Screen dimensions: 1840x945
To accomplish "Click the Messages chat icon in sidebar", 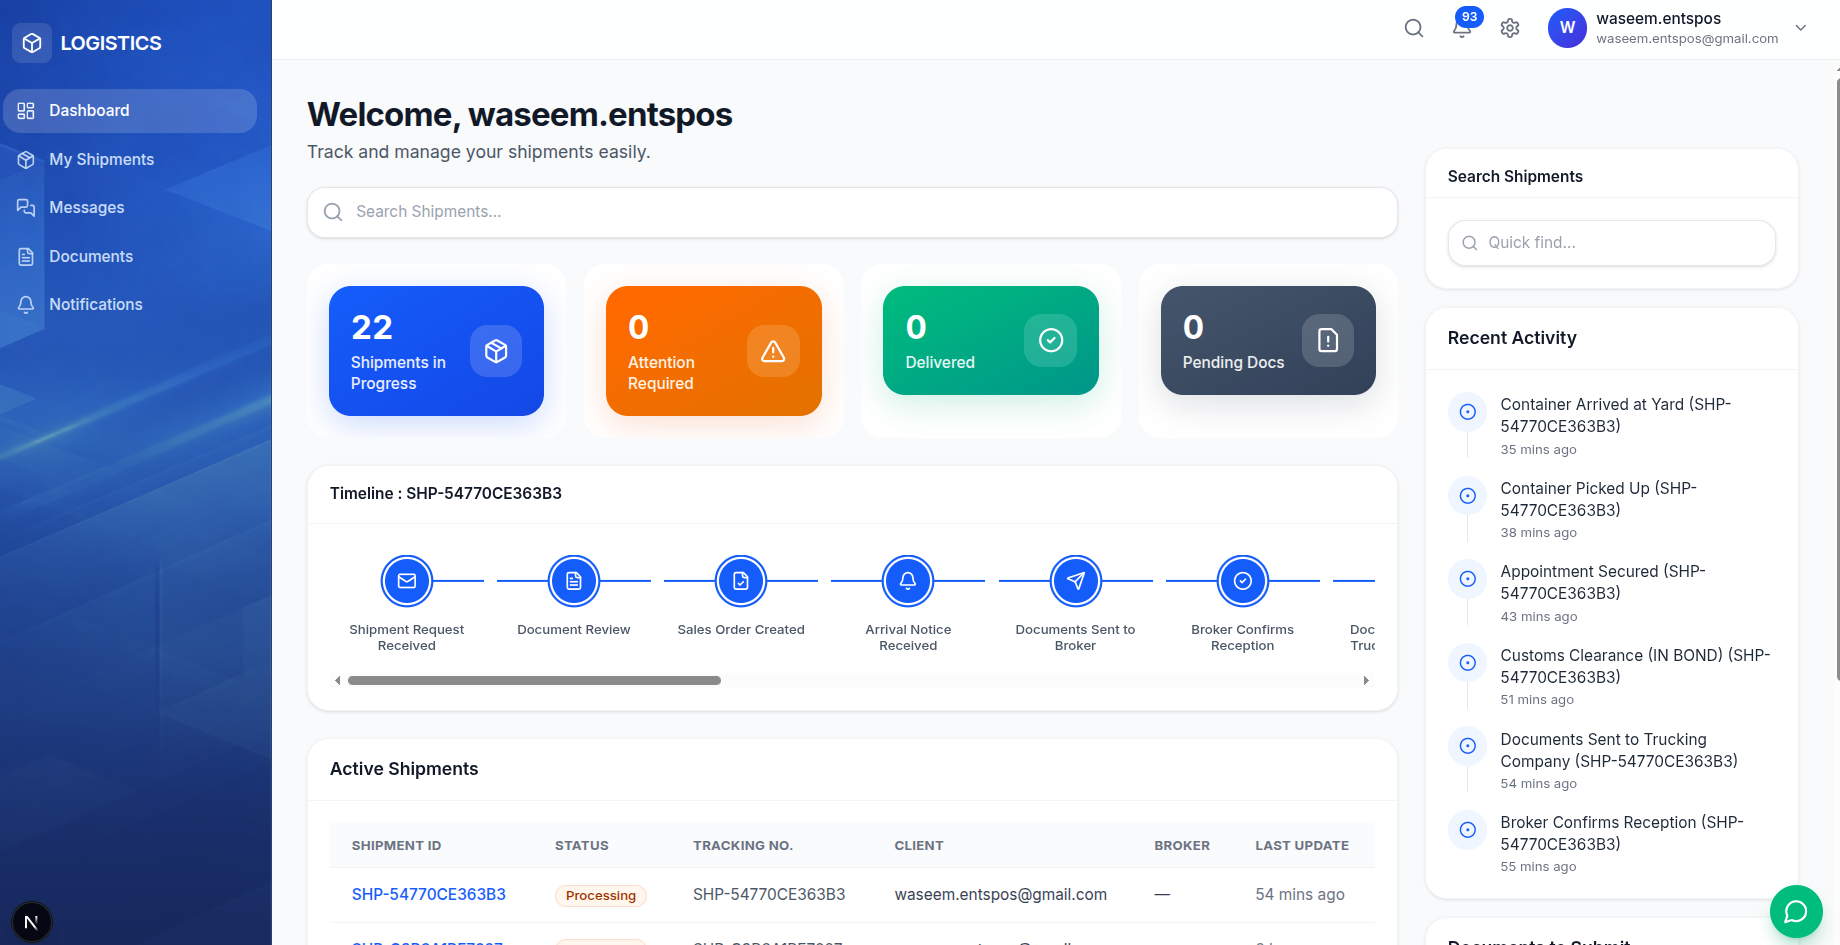I will coord(26,208).
